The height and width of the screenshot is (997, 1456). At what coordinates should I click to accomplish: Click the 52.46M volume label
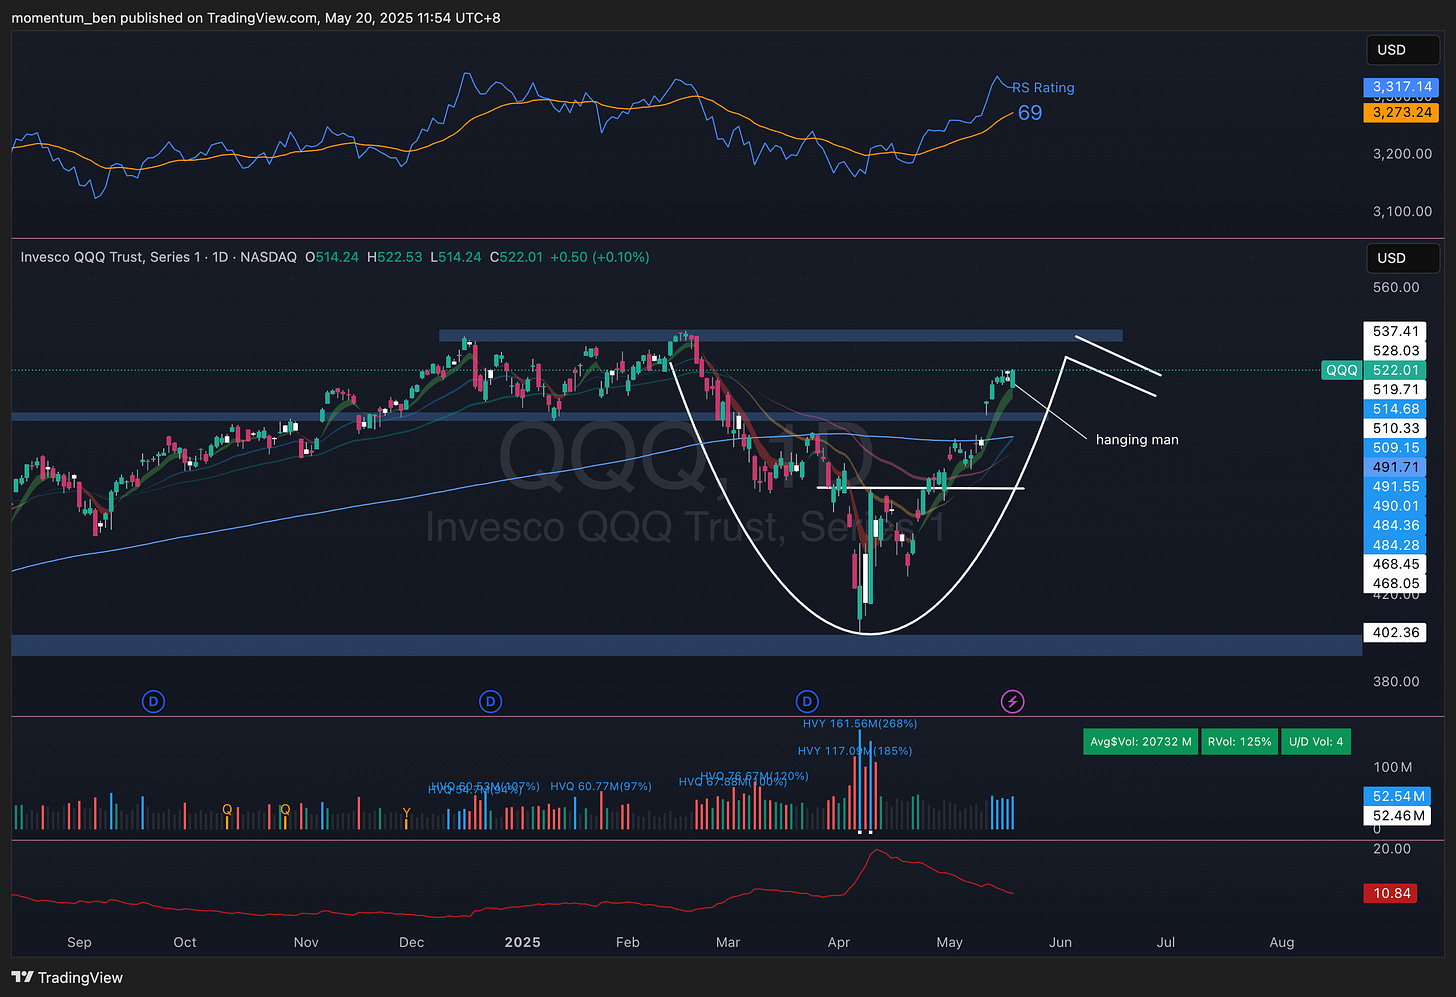pos(1398,815)
